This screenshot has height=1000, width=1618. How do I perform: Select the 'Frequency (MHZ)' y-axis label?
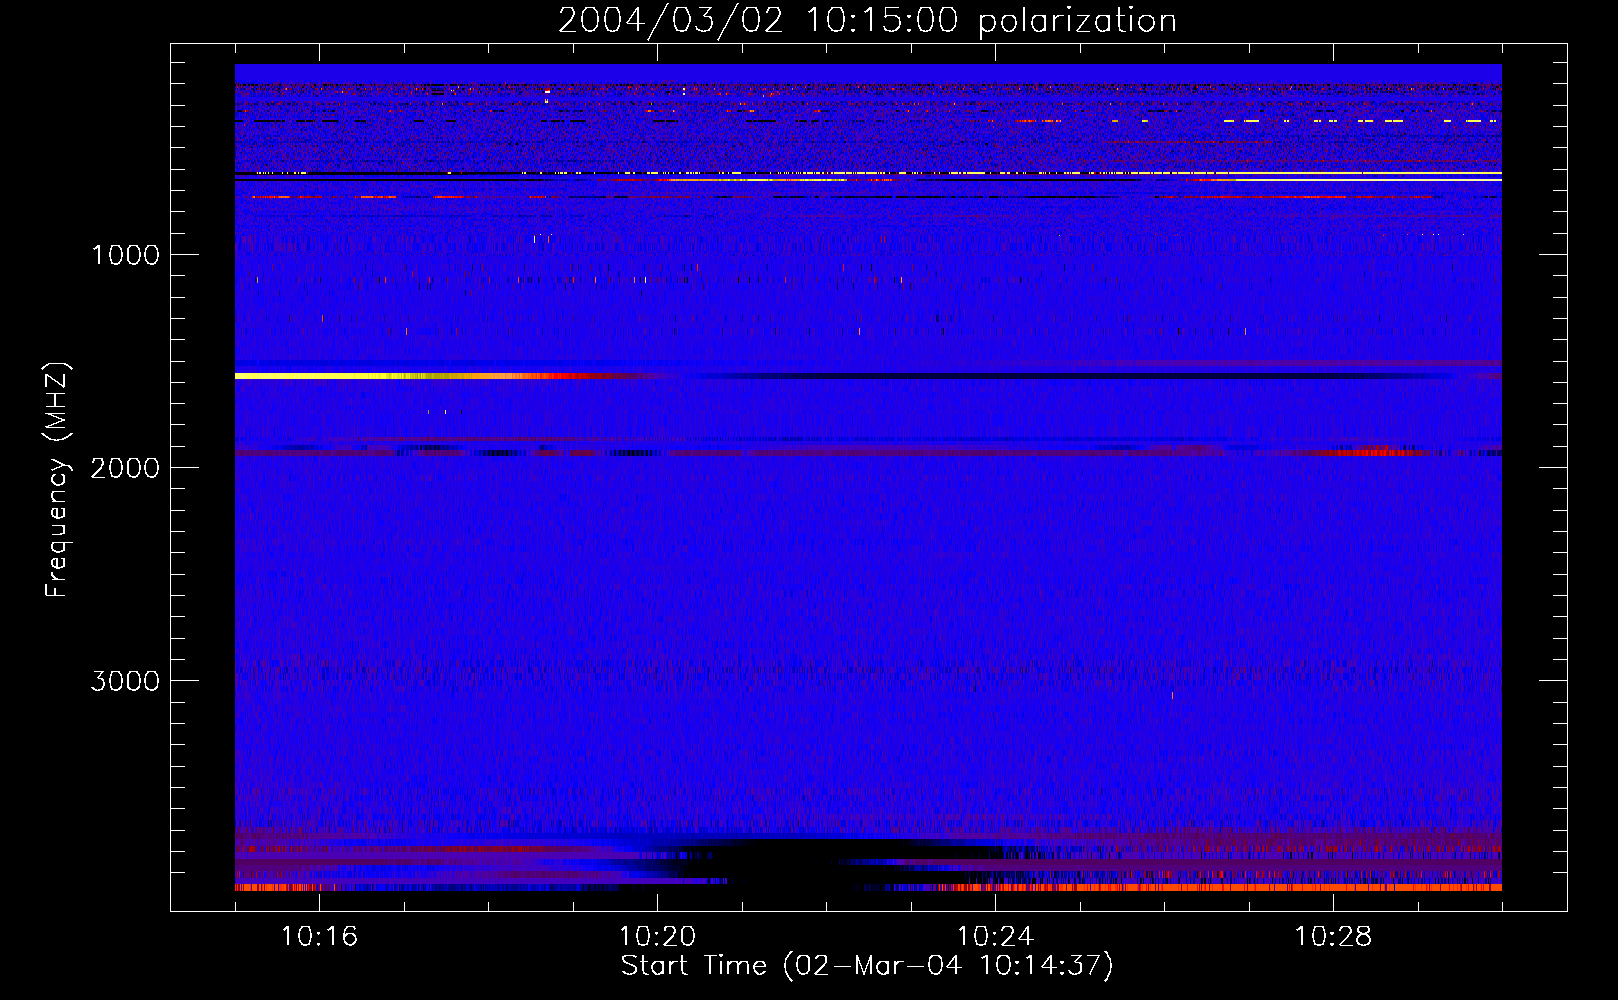[58, 480]
